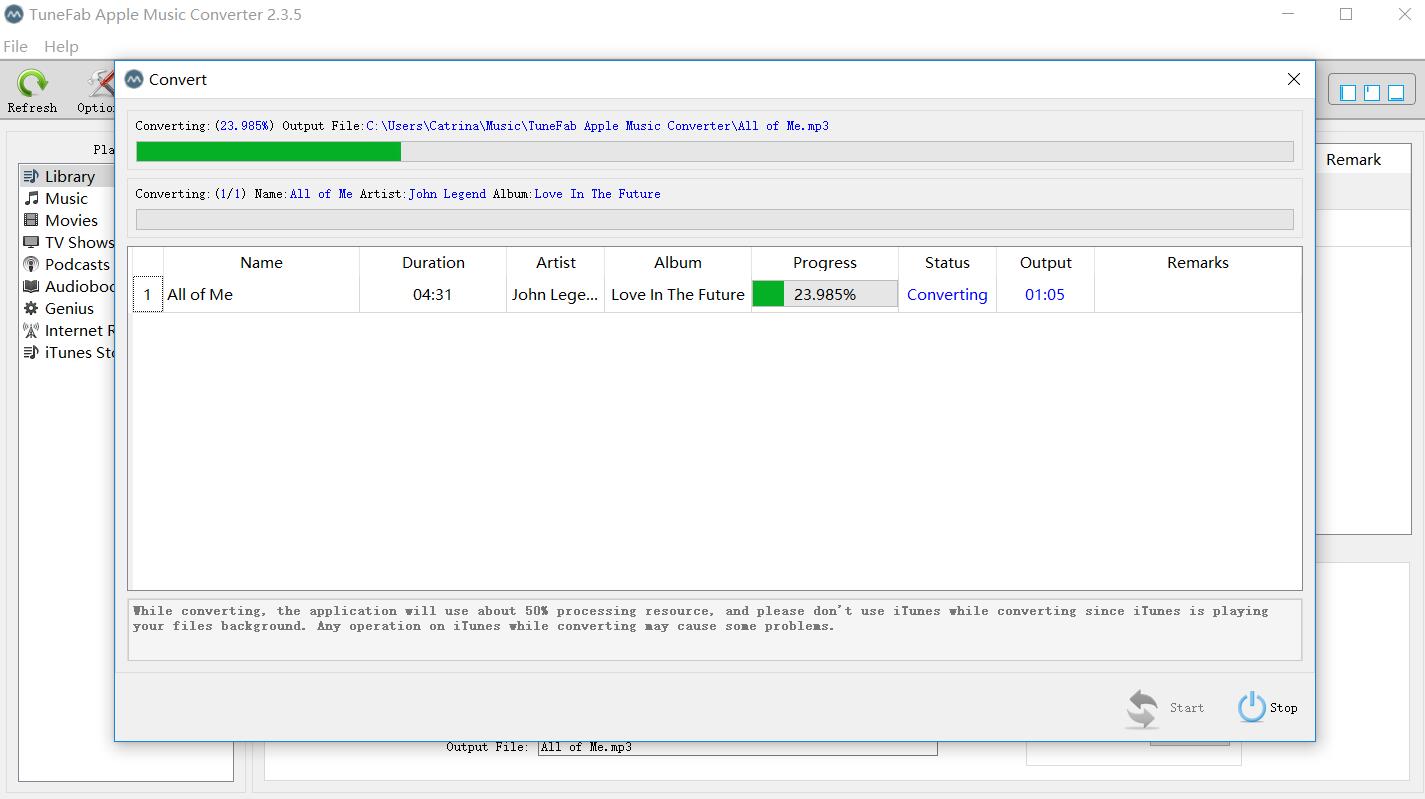Click the 04:31 duration cell

point(433,295)
